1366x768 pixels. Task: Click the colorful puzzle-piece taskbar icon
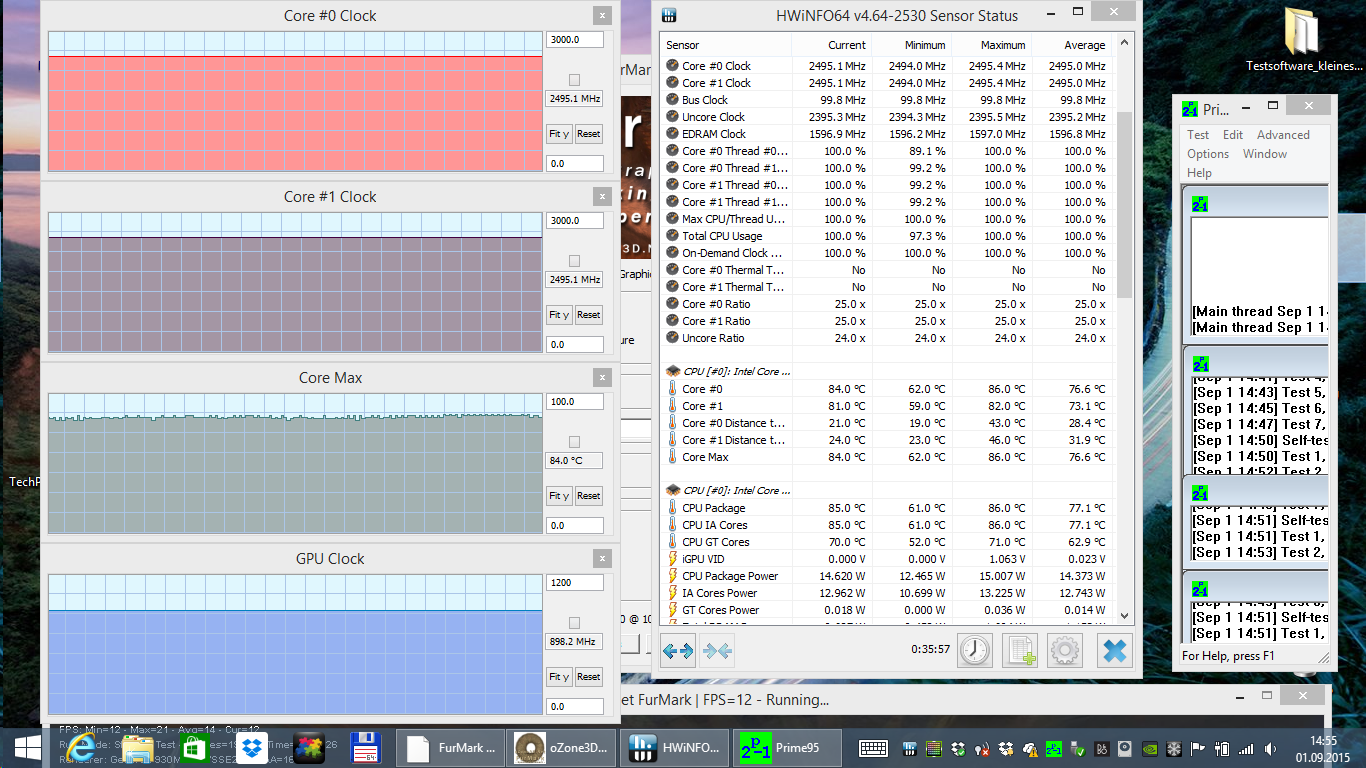(309, 748)
